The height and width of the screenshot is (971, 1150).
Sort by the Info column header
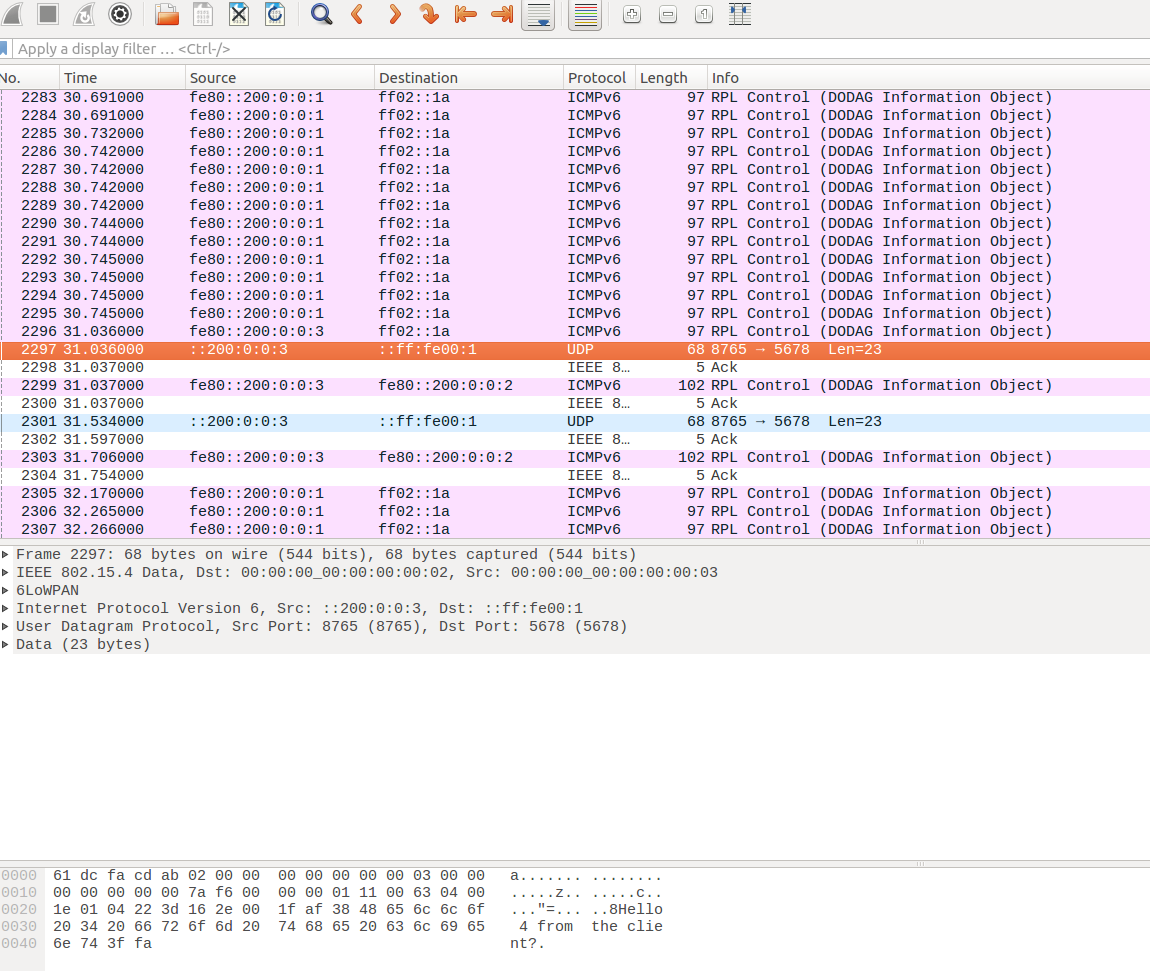(929, 78)
